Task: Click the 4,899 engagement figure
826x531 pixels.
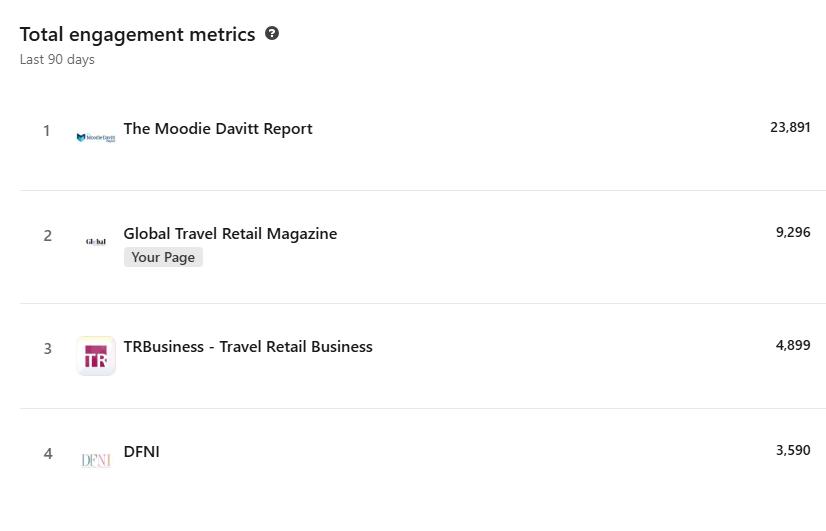Action: coord(793,345)
